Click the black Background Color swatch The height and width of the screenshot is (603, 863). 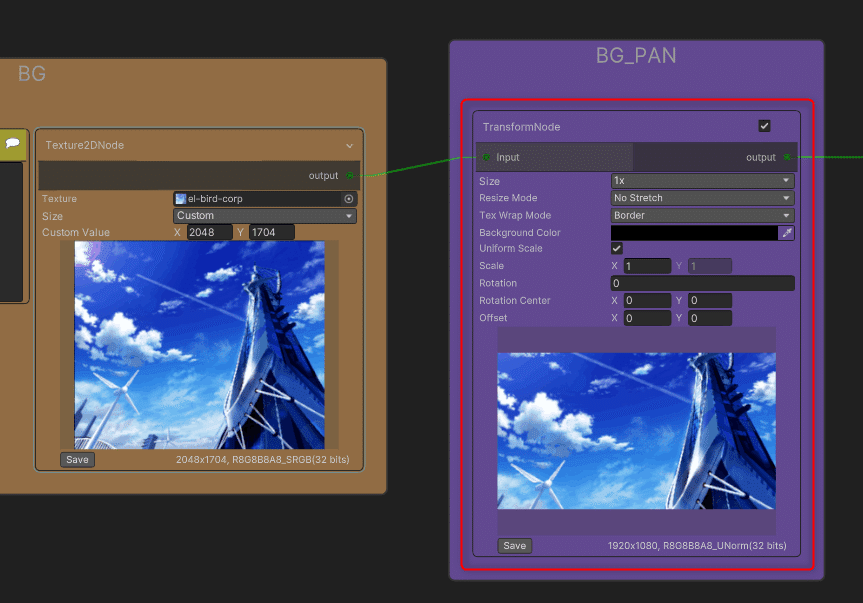pyautogui.click(x=695, y=233)
